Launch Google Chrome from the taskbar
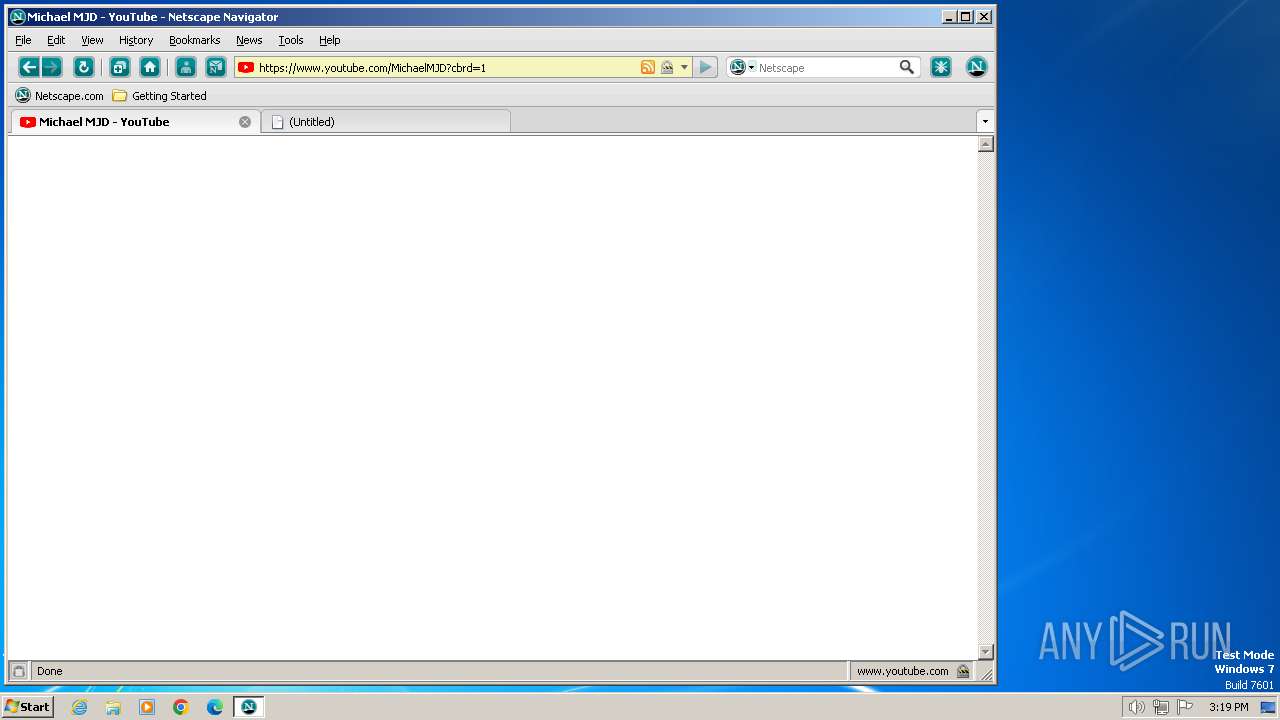1280x720 pixels. [x=181, y=707]
